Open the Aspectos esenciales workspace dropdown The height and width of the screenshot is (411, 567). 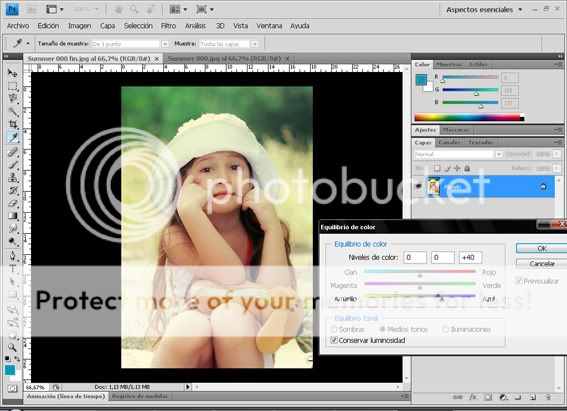484,10
